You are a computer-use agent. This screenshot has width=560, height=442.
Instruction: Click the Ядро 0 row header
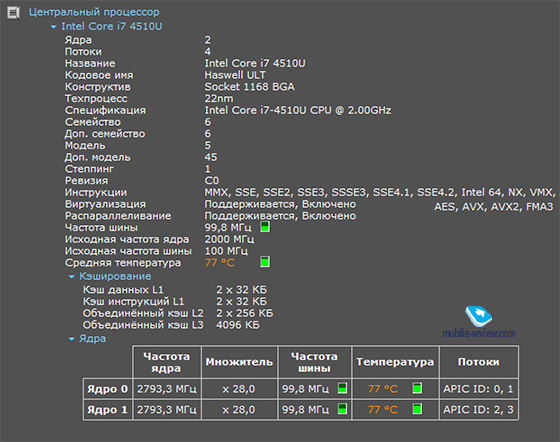point(108,389)
